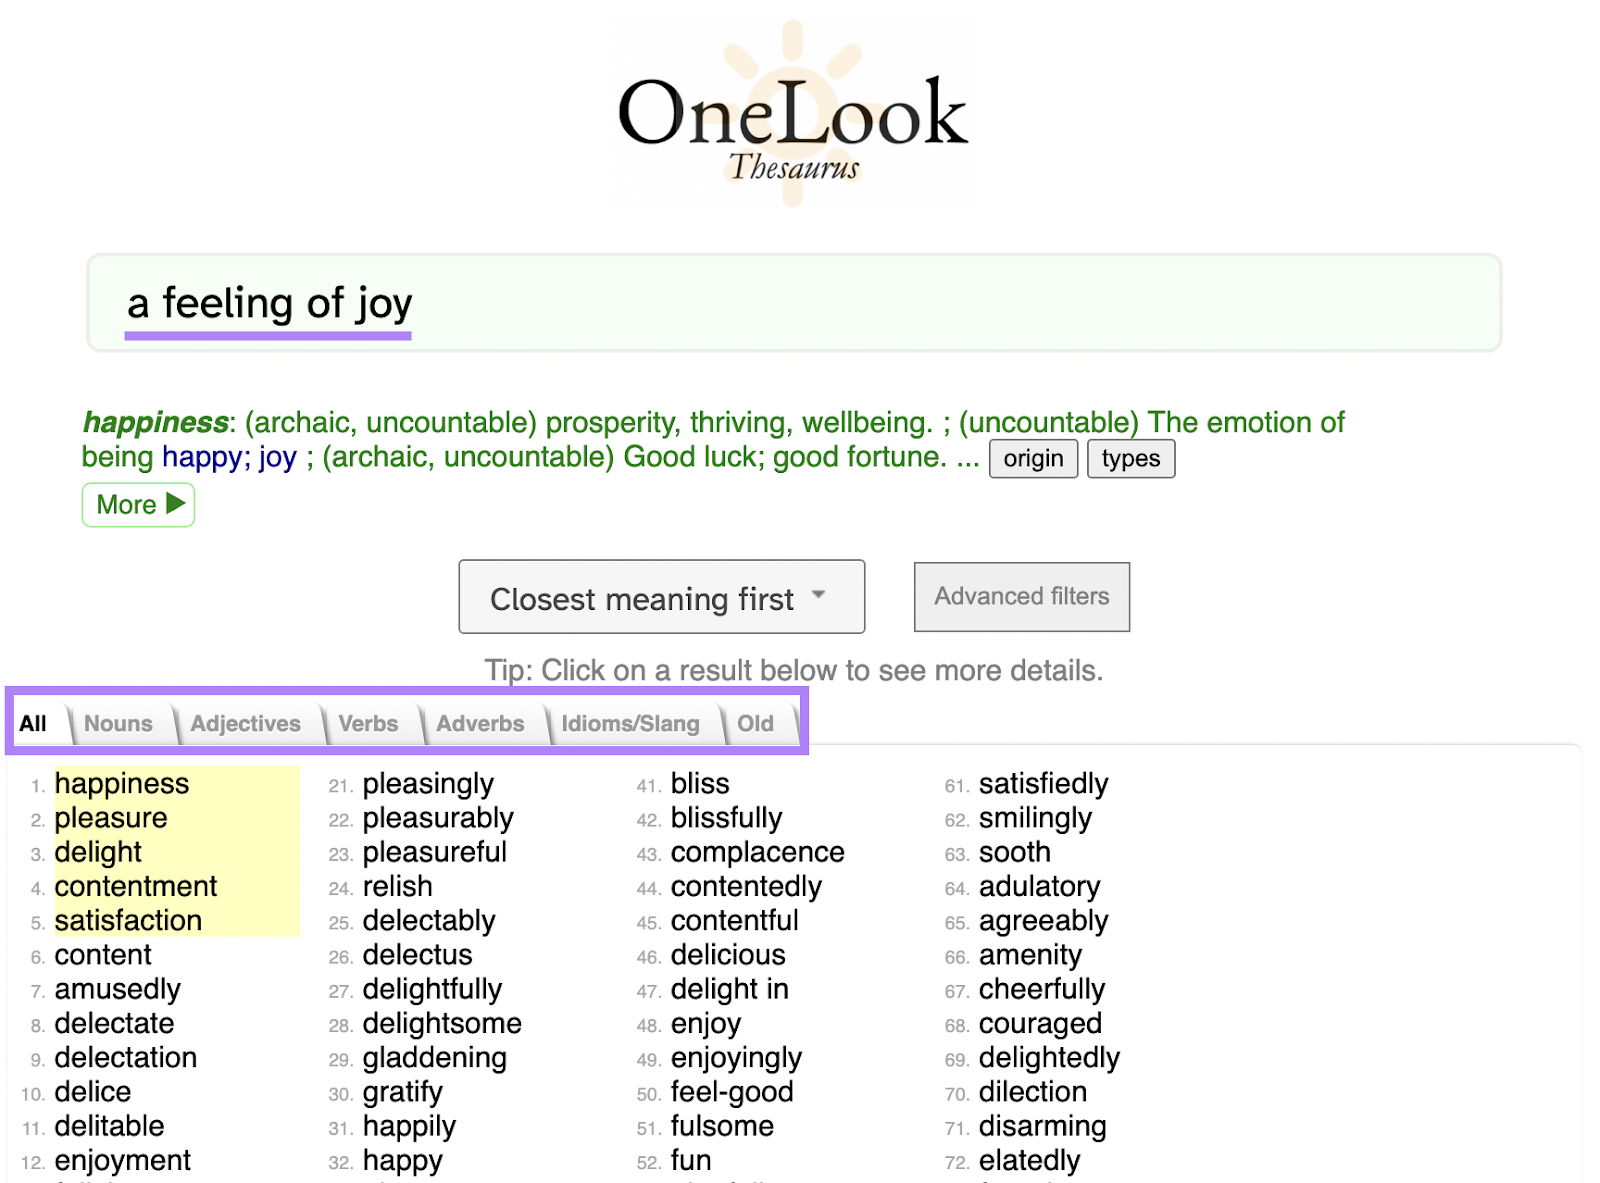Click the result word 'smilingly'
This screenshot has height=1183, width=1600.
click(x=1035, y=818)
